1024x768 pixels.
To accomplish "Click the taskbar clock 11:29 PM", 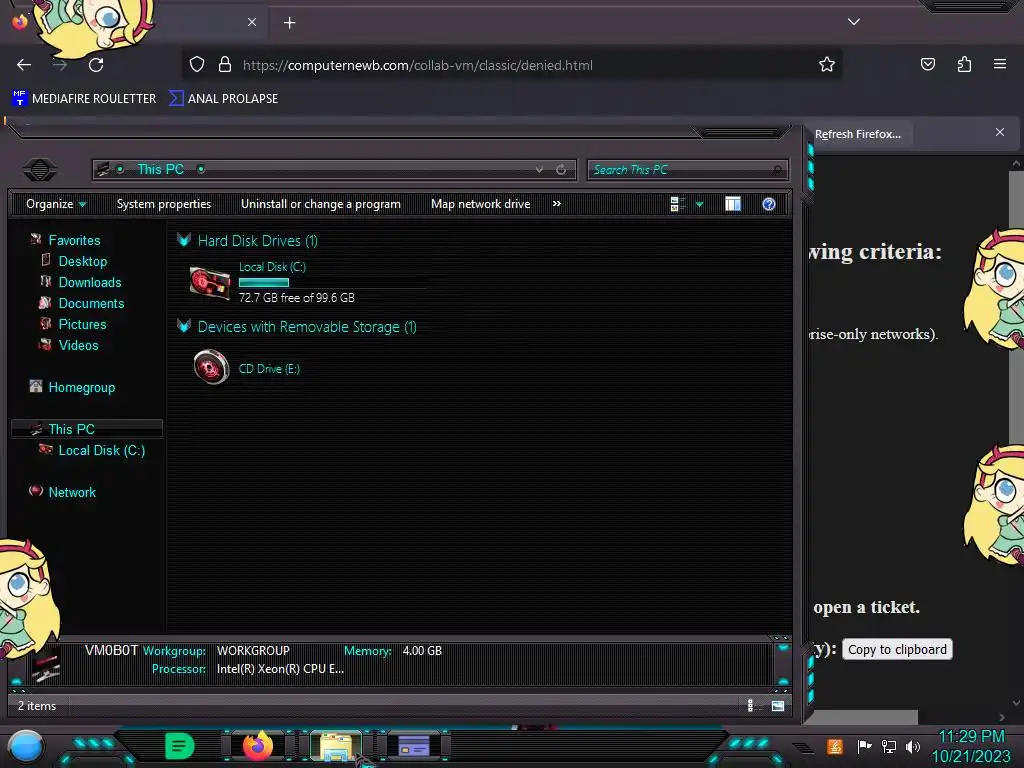I will pyautogui.click(x=971, y=737).
